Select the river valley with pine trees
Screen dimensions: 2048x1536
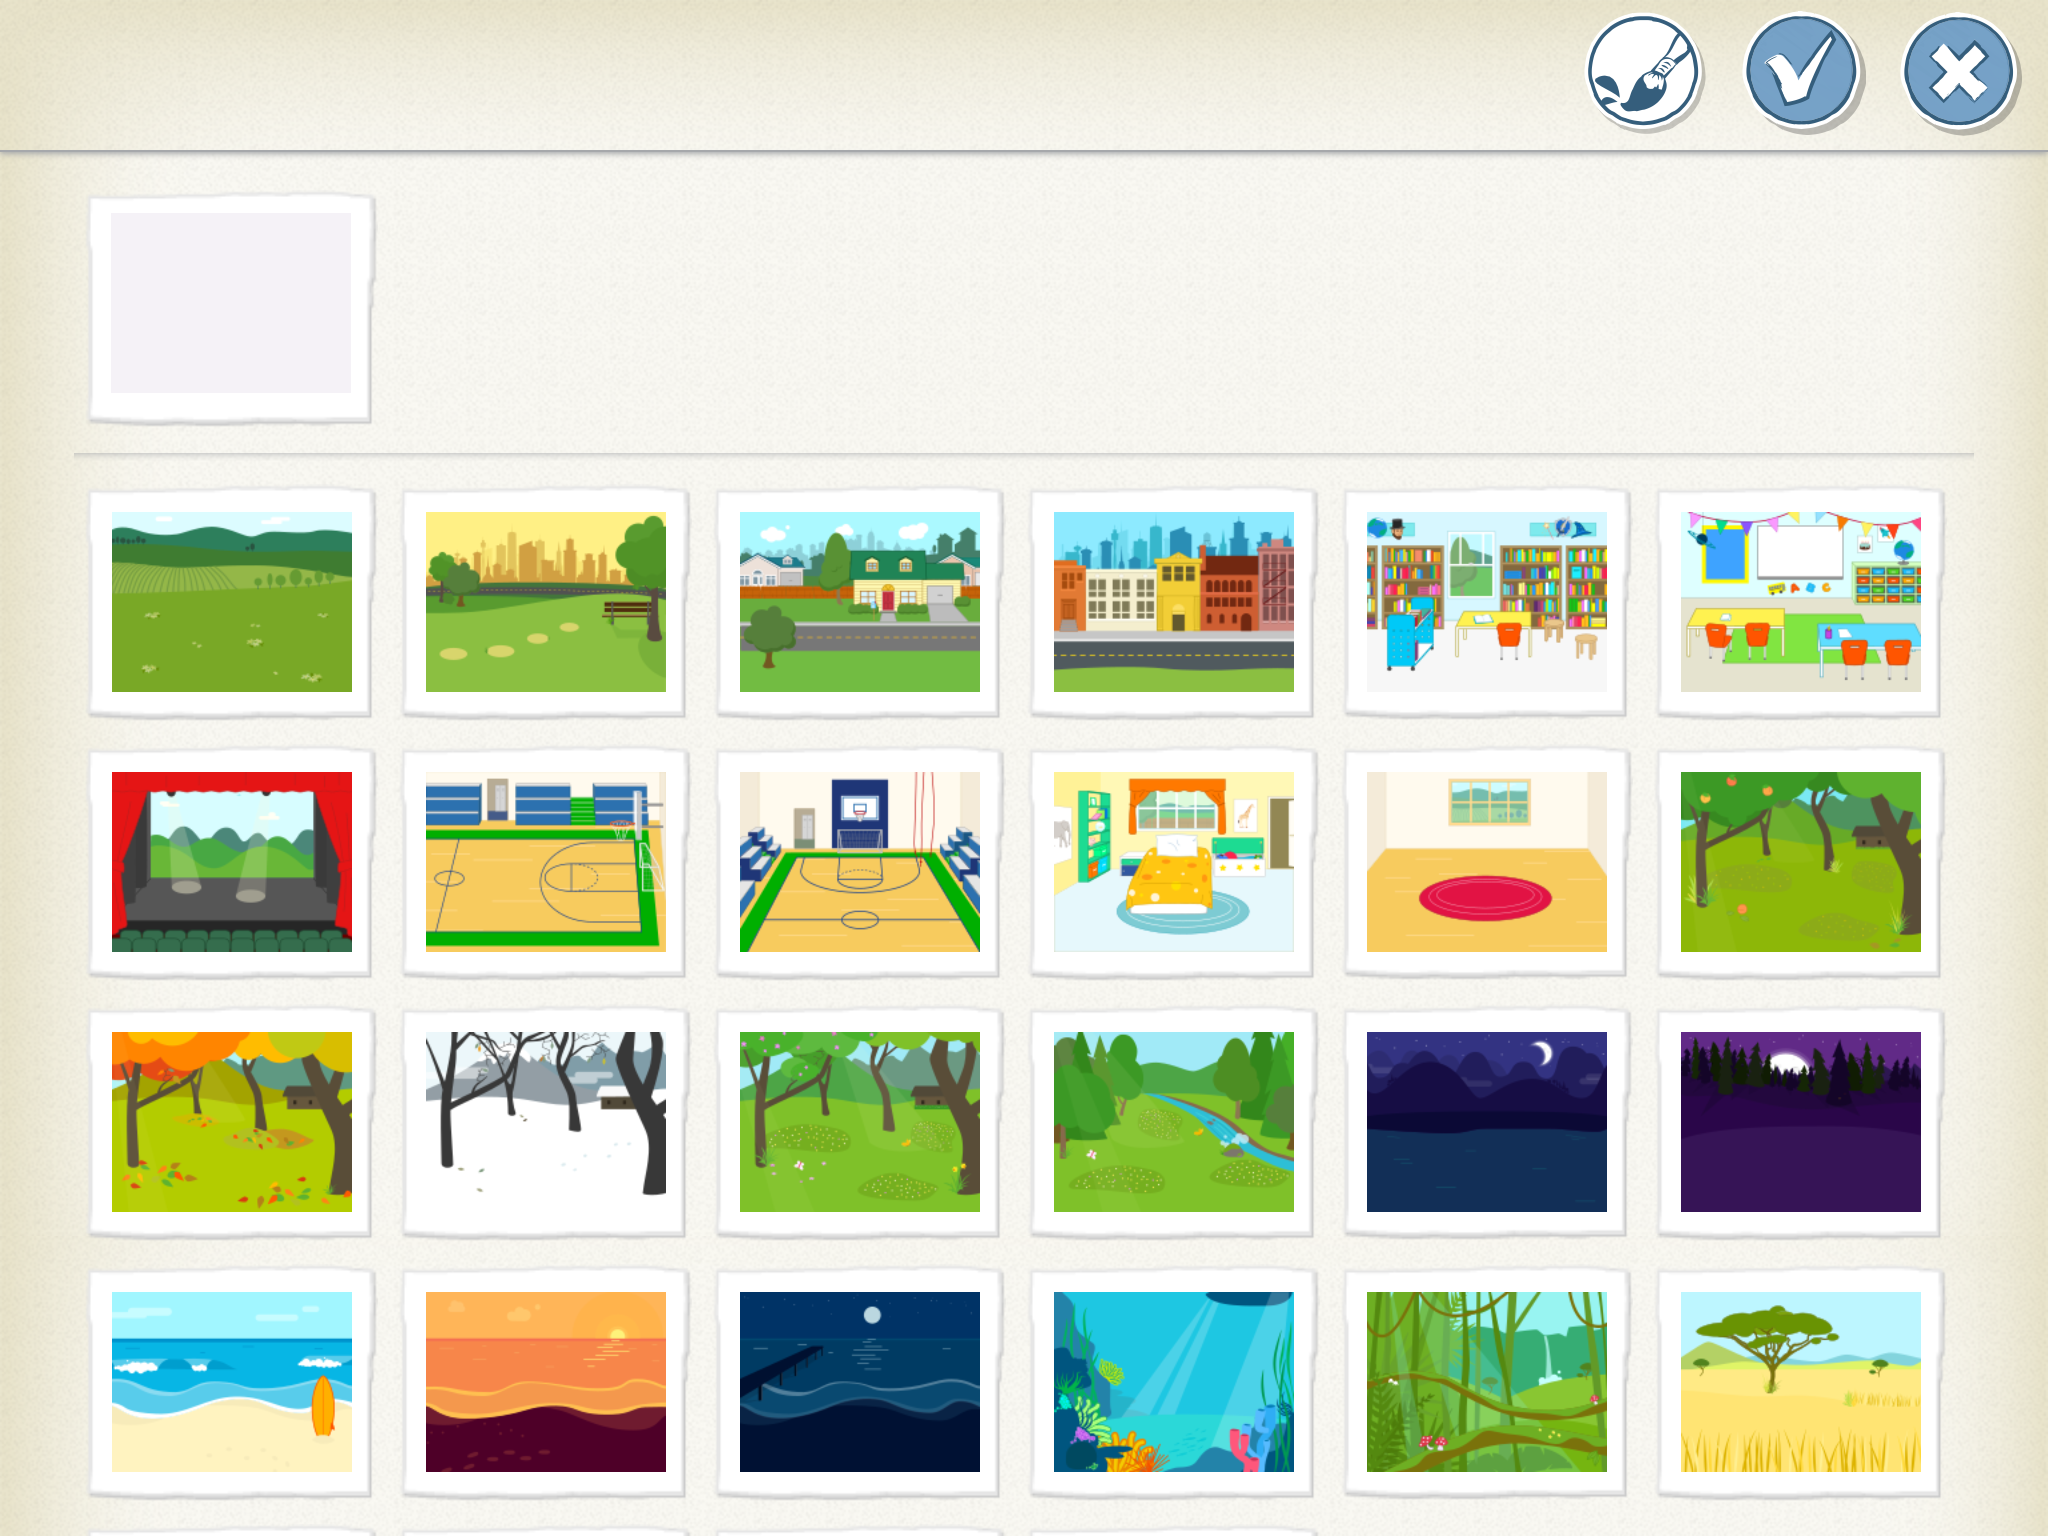tap(1173, 1122)
